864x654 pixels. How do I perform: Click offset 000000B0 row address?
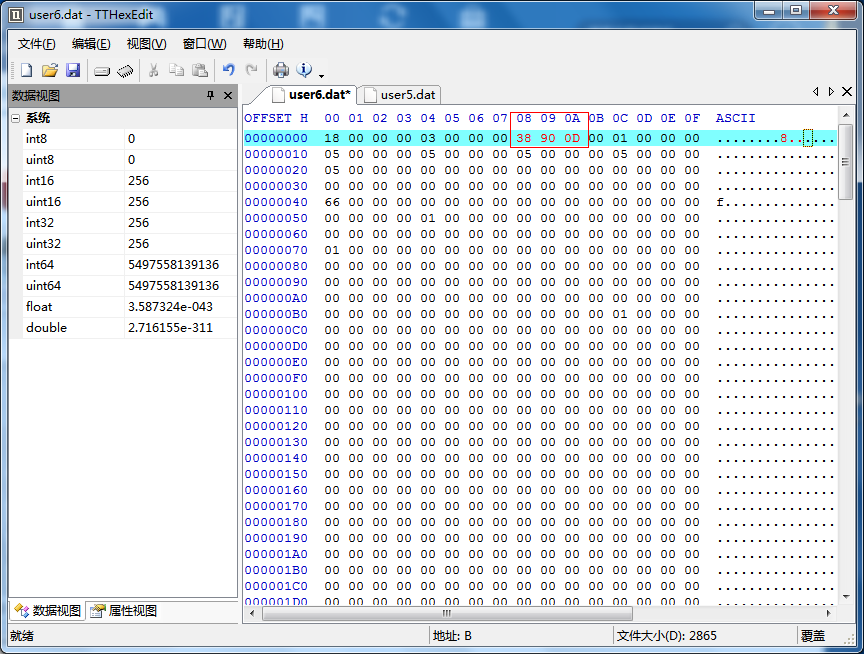point(276,314)
